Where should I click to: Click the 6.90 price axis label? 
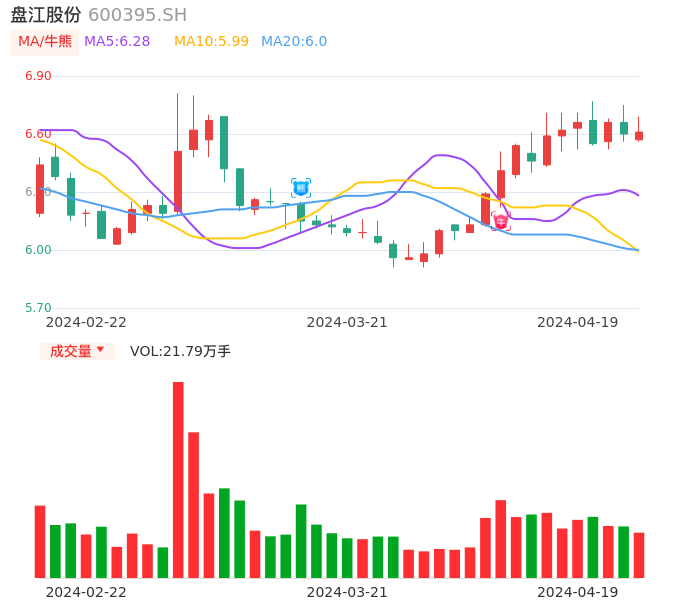pos(38,76)
